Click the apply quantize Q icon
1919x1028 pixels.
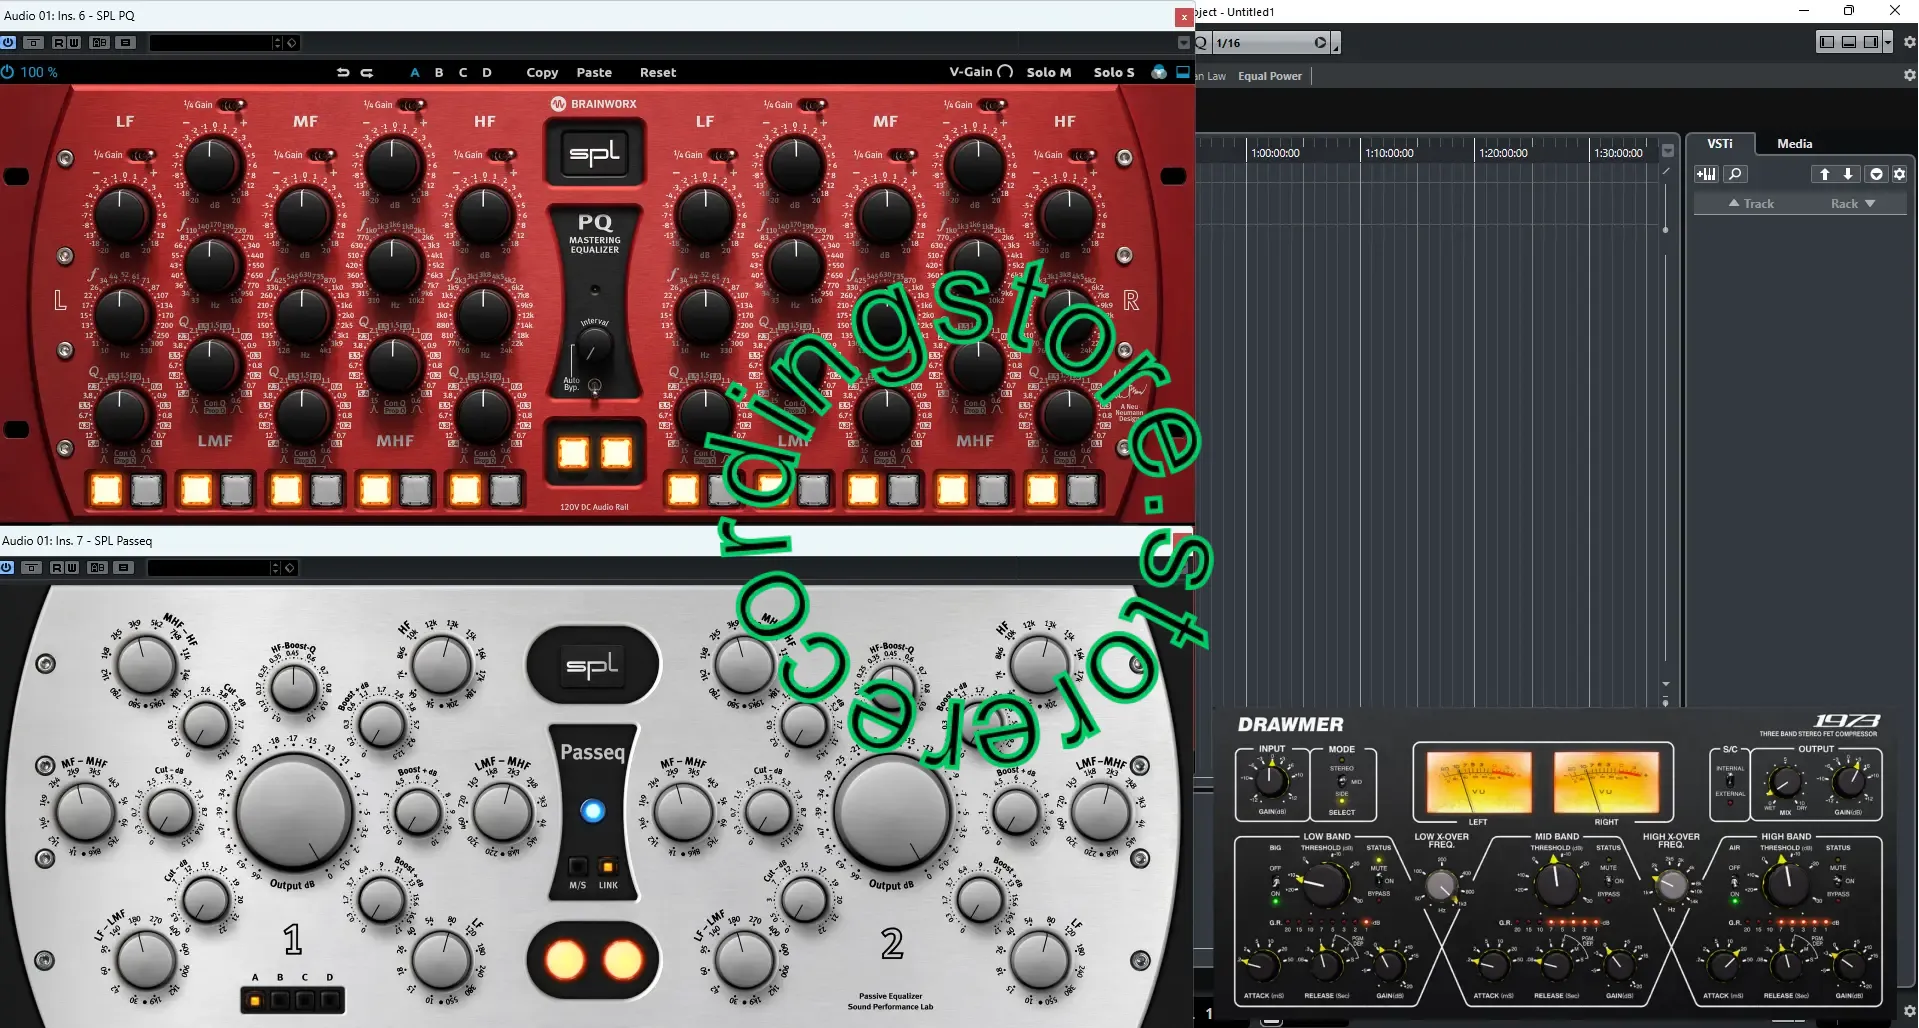click(x=1201, y=43)
